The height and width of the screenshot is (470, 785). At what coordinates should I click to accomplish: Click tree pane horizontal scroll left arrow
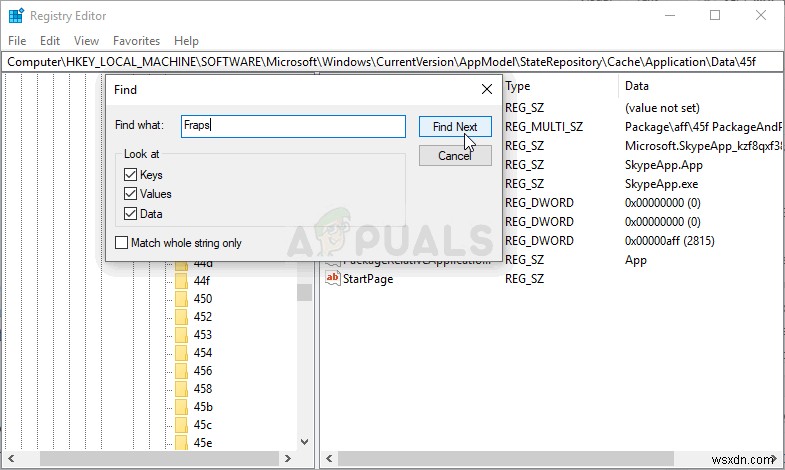(11, 458)
